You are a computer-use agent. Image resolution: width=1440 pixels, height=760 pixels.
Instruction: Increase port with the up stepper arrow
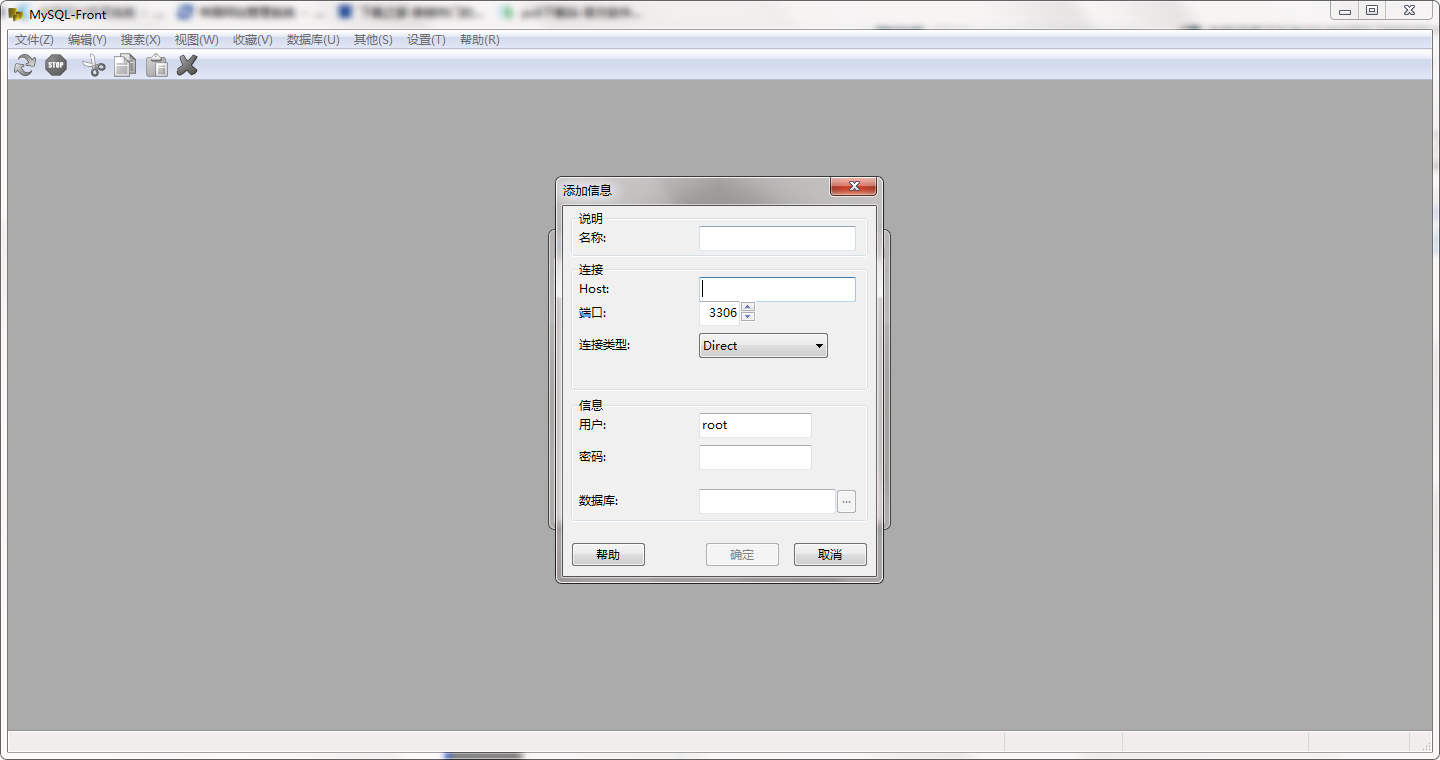pos(748,307)
